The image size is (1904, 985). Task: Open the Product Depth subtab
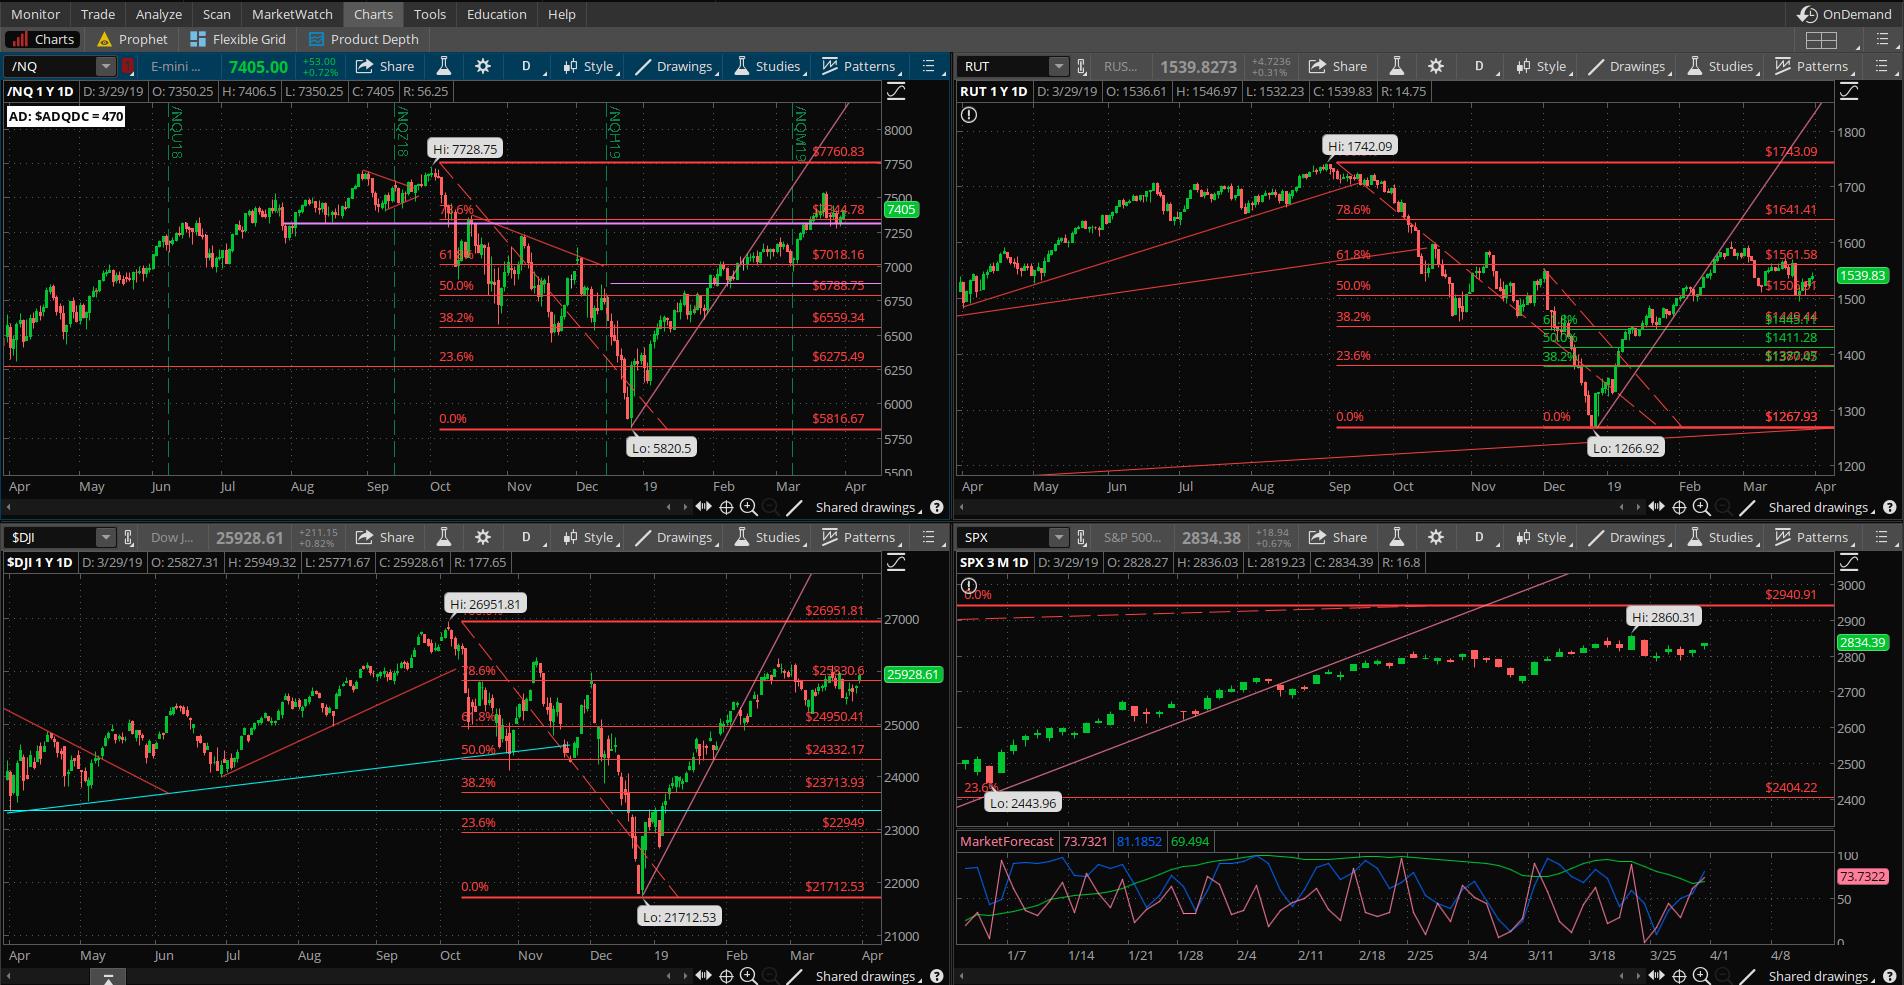[364, 39]
